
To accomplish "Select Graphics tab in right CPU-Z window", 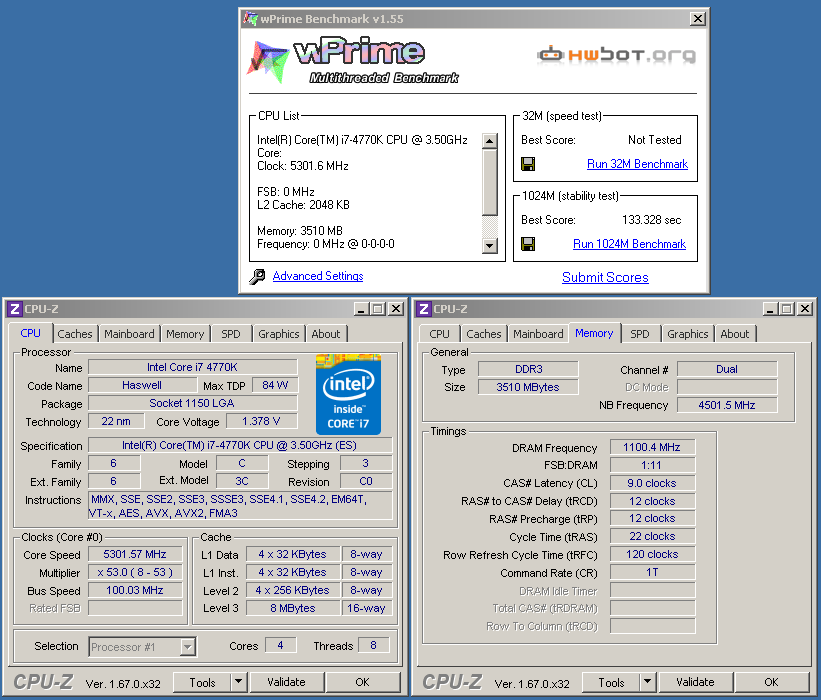I will [x=687, y=334].
